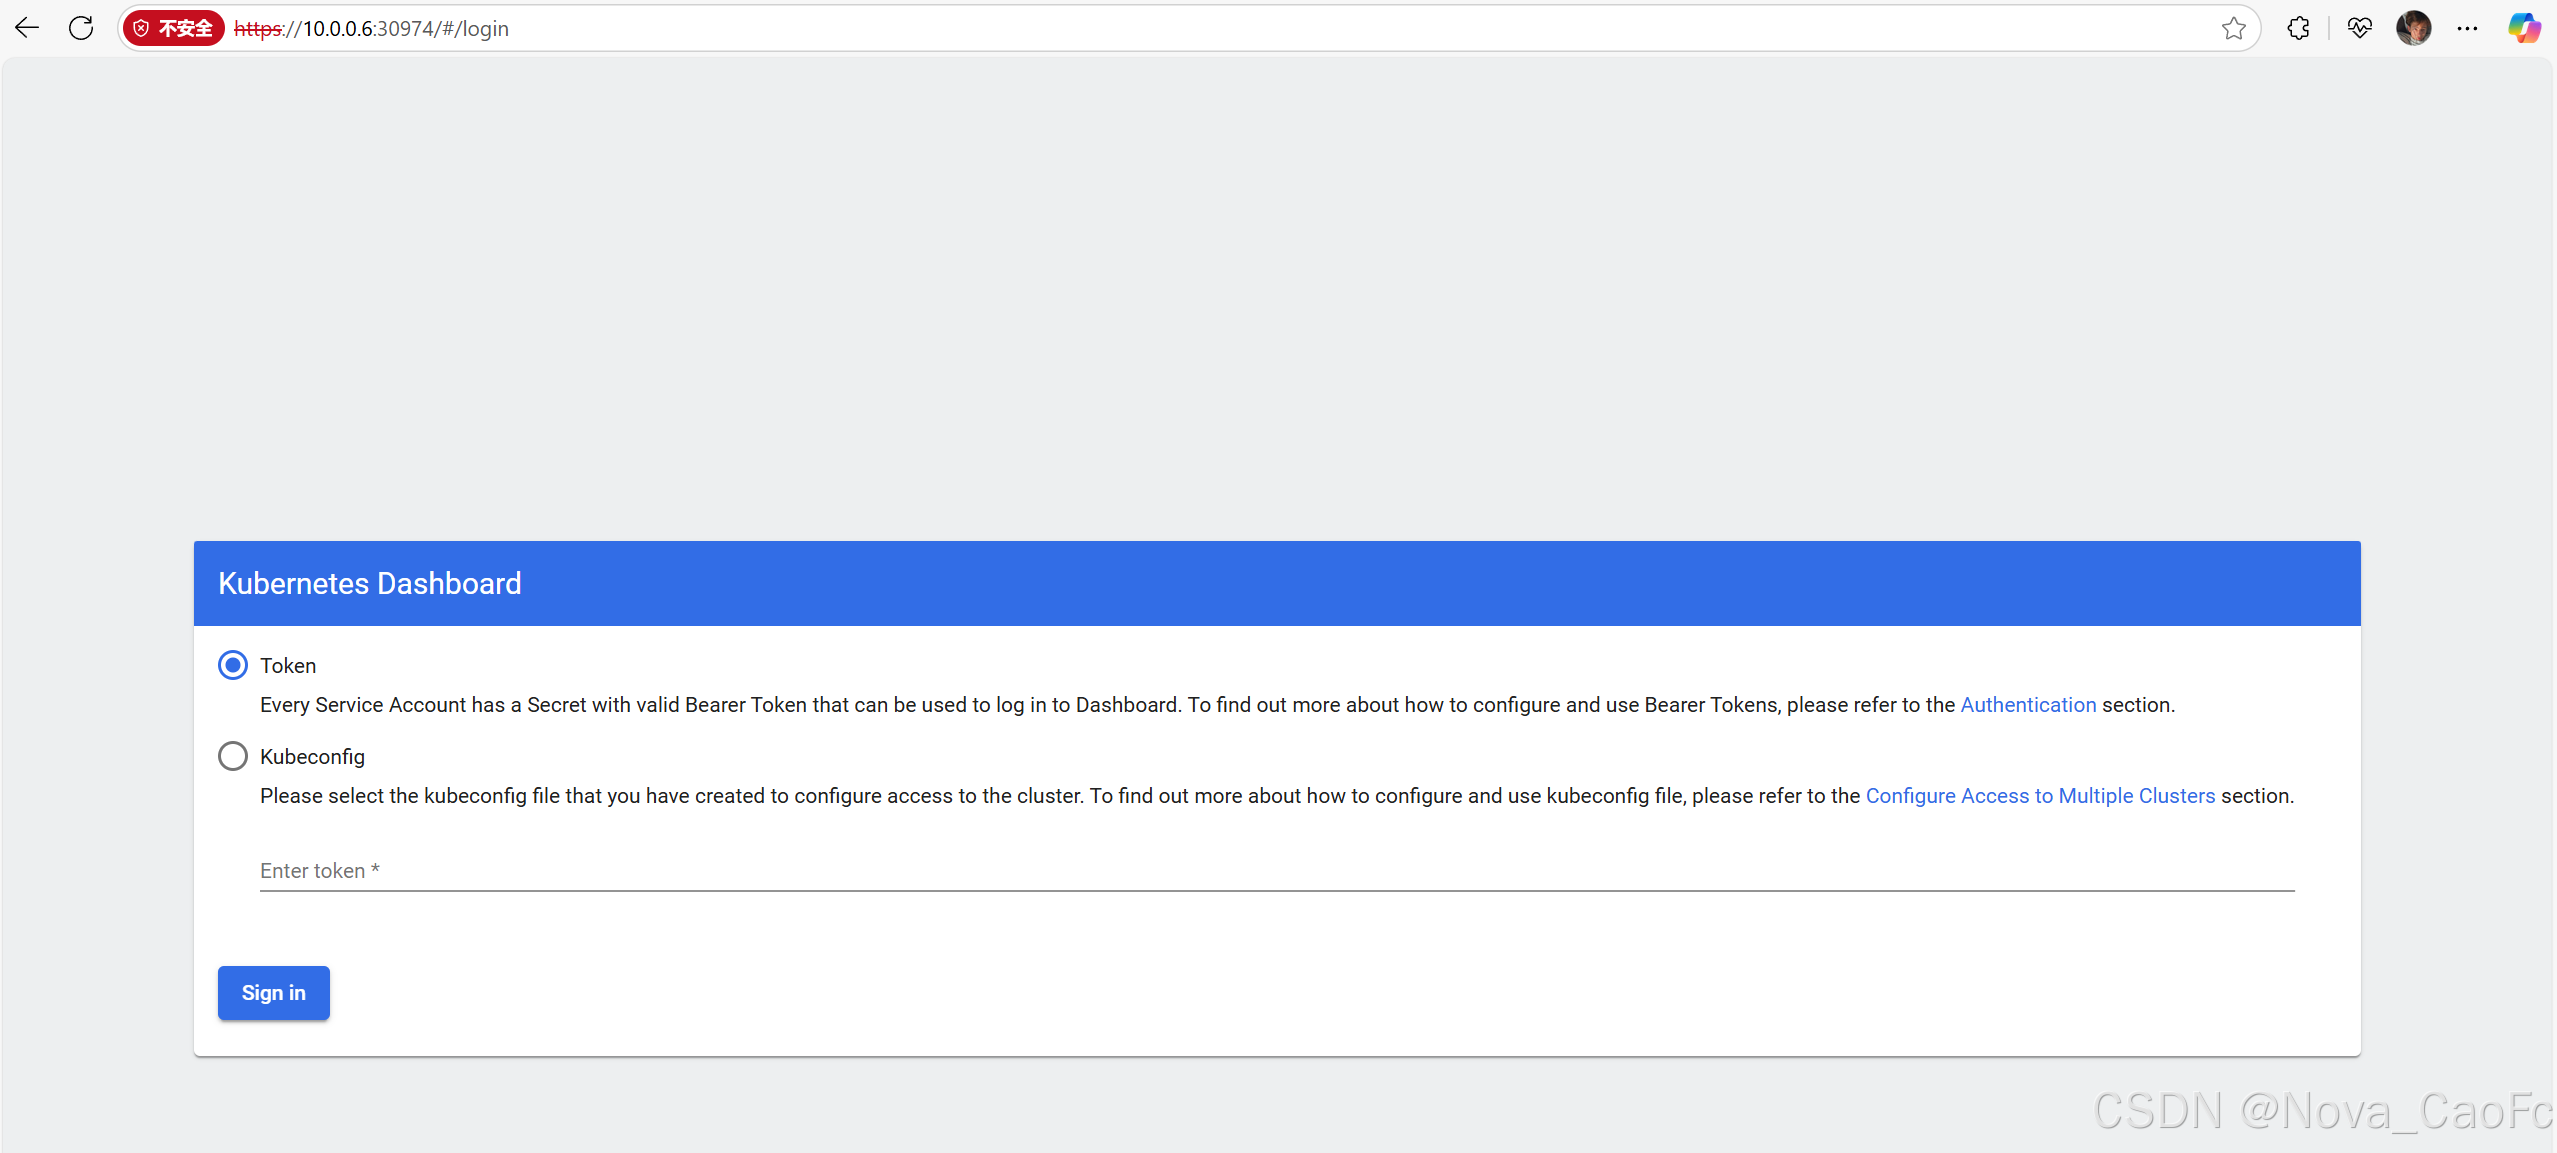Viewport: 2557px width, 1153px height.
Task: Open the 不安全 security warning badge
Action: click(174, 28)
